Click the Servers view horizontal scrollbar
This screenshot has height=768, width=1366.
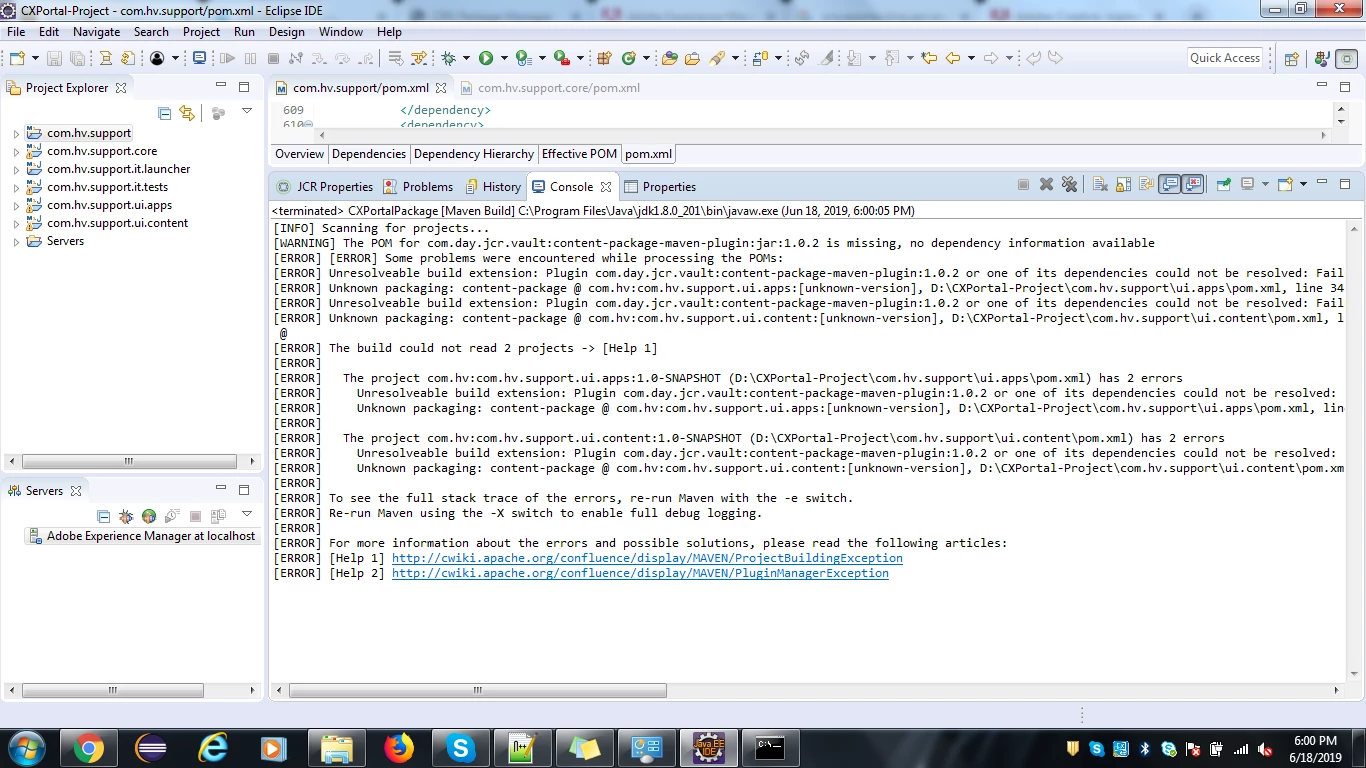point(112,690)
